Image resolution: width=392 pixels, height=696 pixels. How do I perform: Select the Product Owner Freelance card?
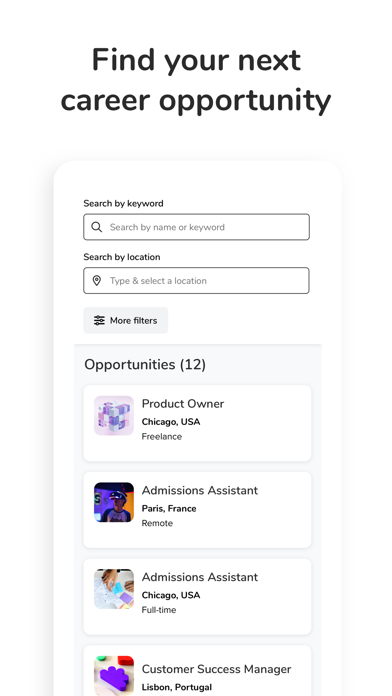point(197,423)
